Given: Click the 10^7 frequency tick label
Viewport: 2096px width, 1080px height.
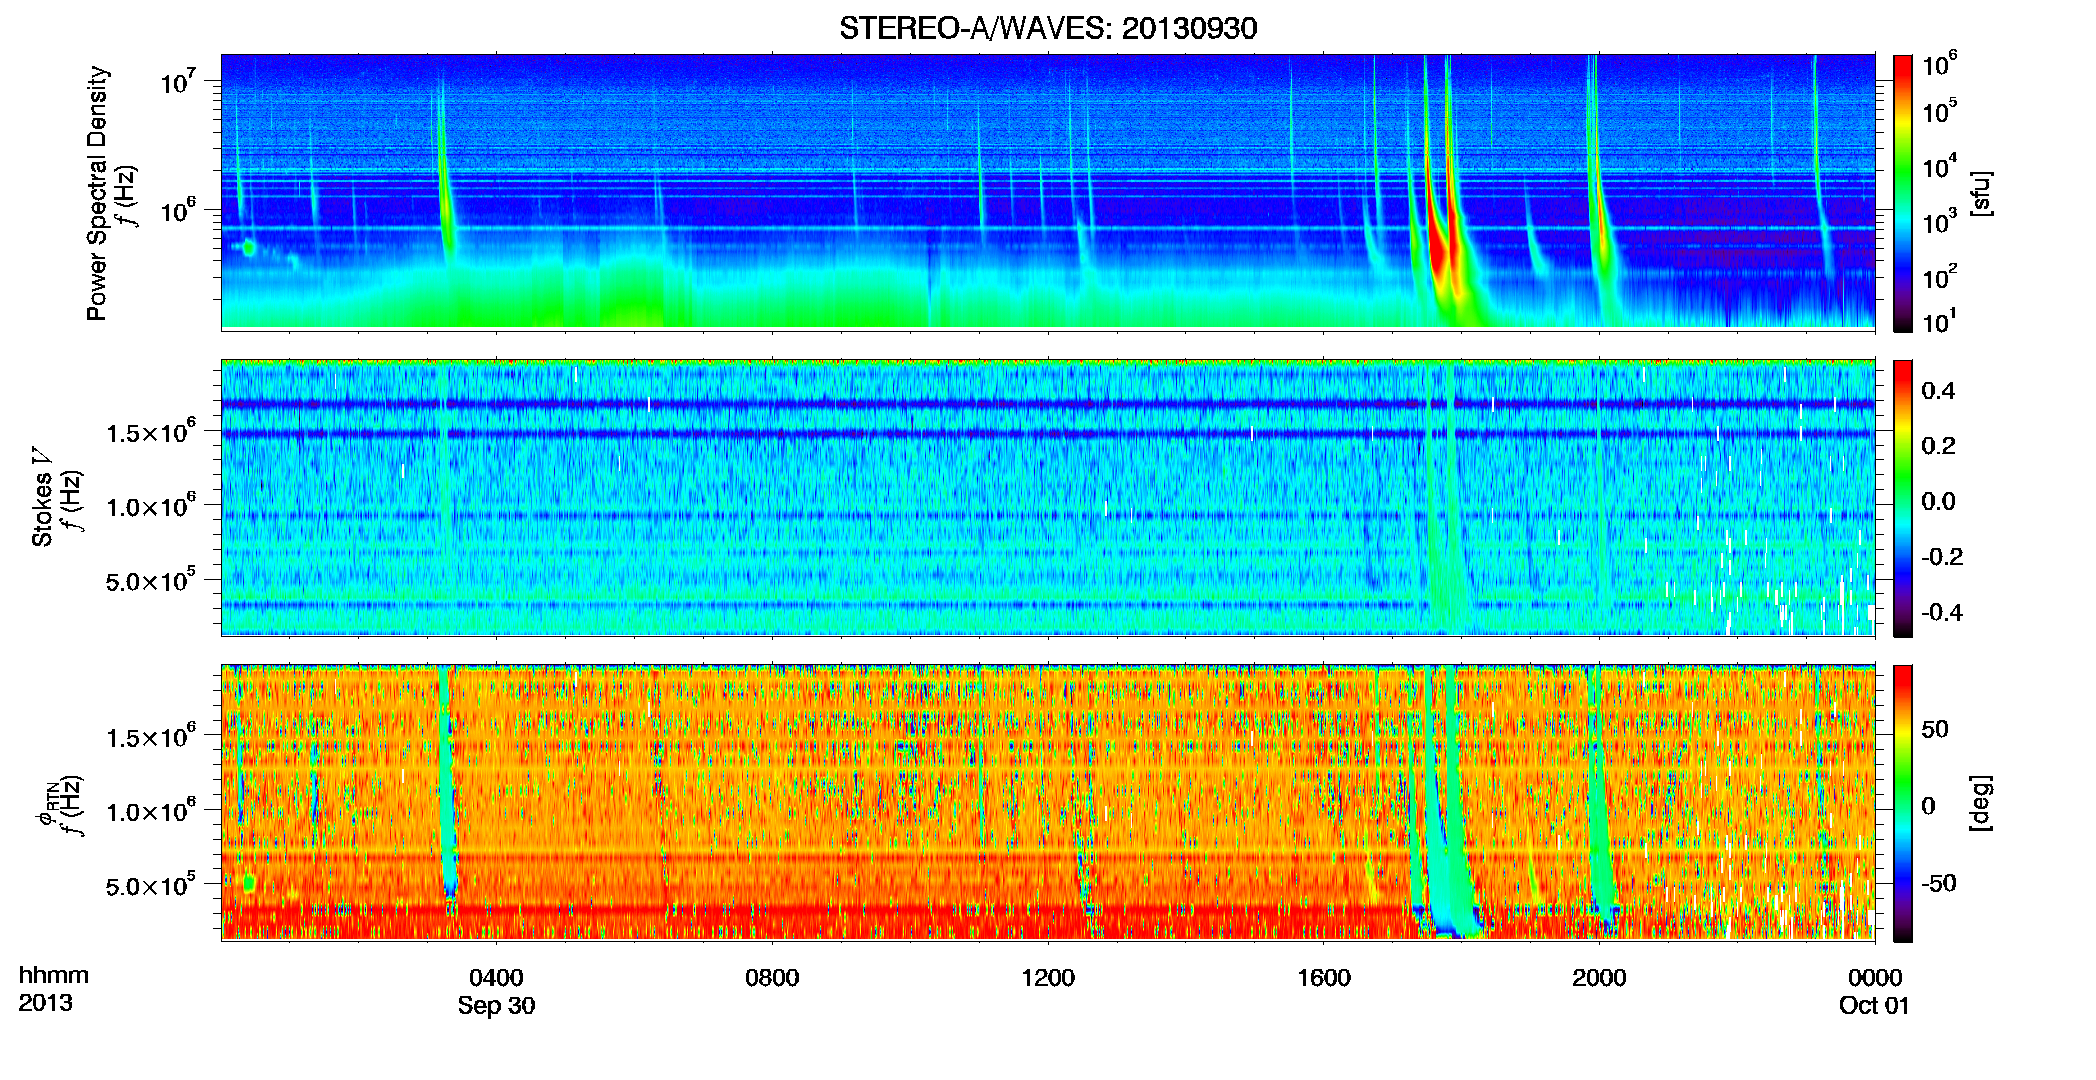Looking at the screenshot, I should click(x=176, y=80).
